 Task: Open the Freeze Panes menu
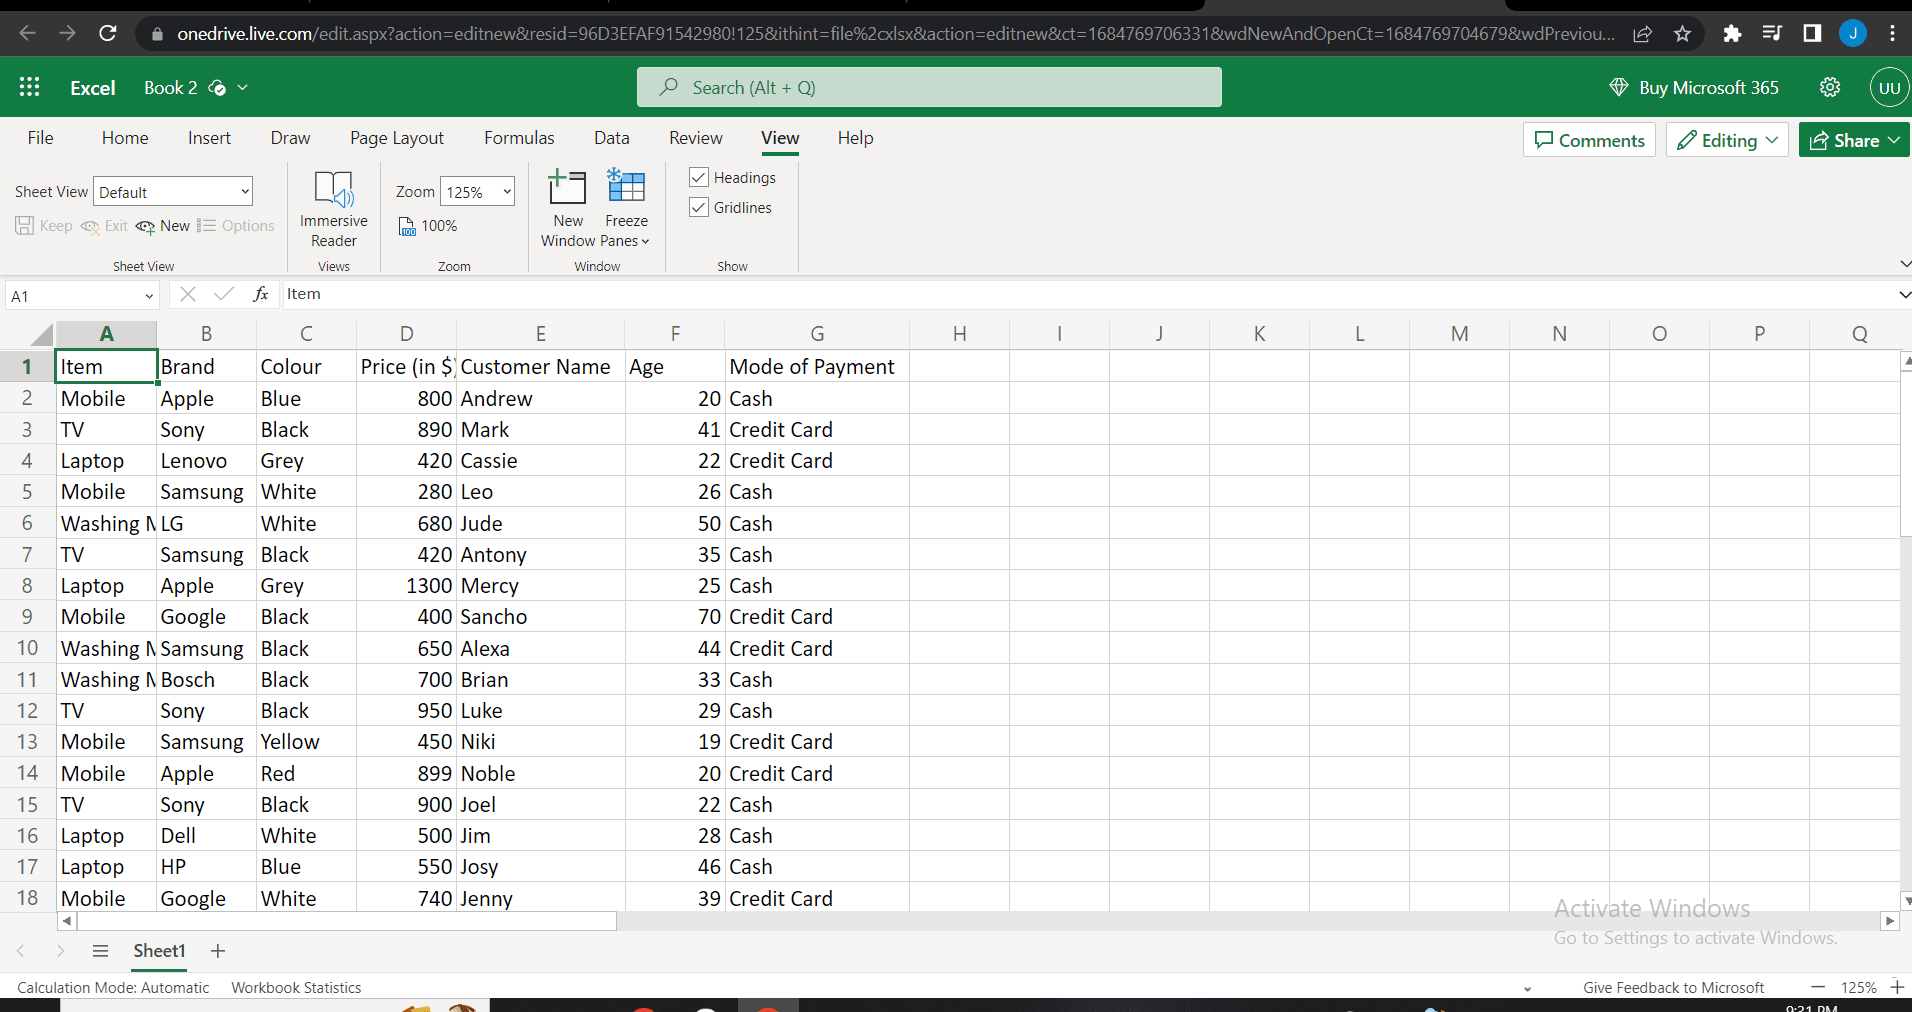coord(626,209)
